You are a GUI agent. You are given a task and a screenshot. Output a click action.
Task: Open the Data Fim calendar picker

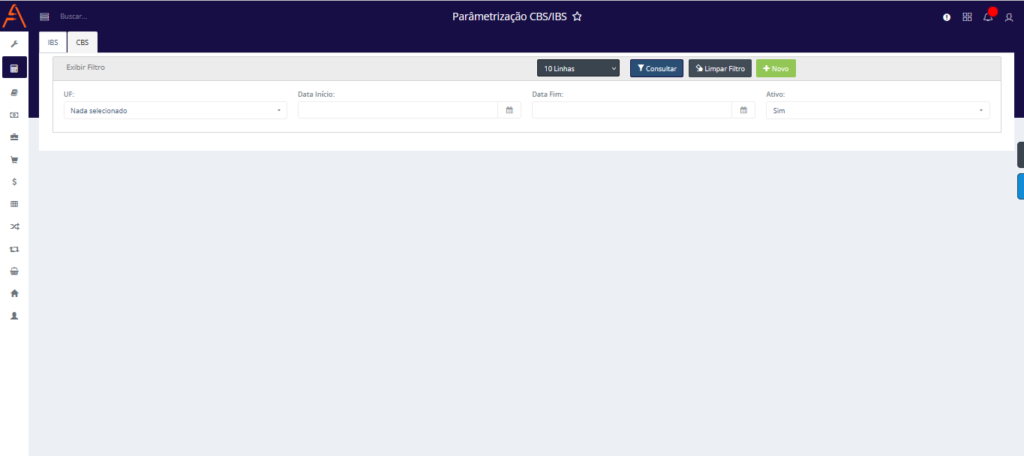743,110
